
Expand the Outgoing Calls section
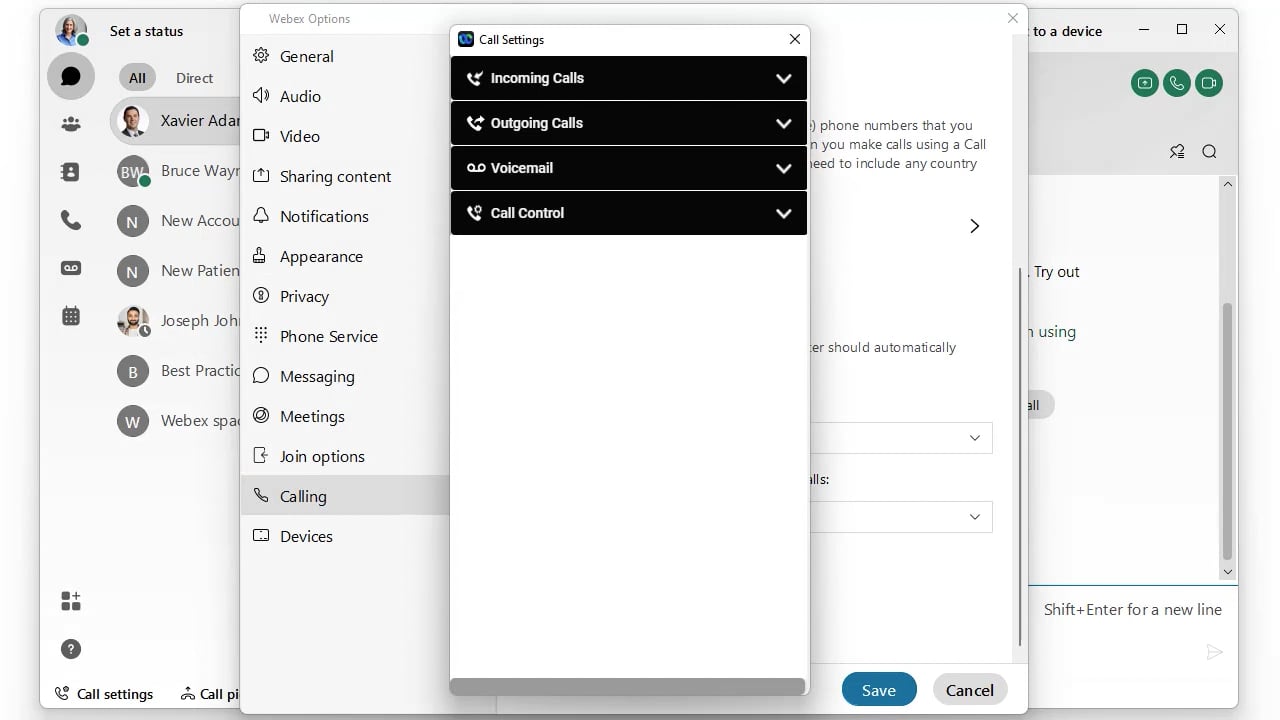click(x=628, y=123)
